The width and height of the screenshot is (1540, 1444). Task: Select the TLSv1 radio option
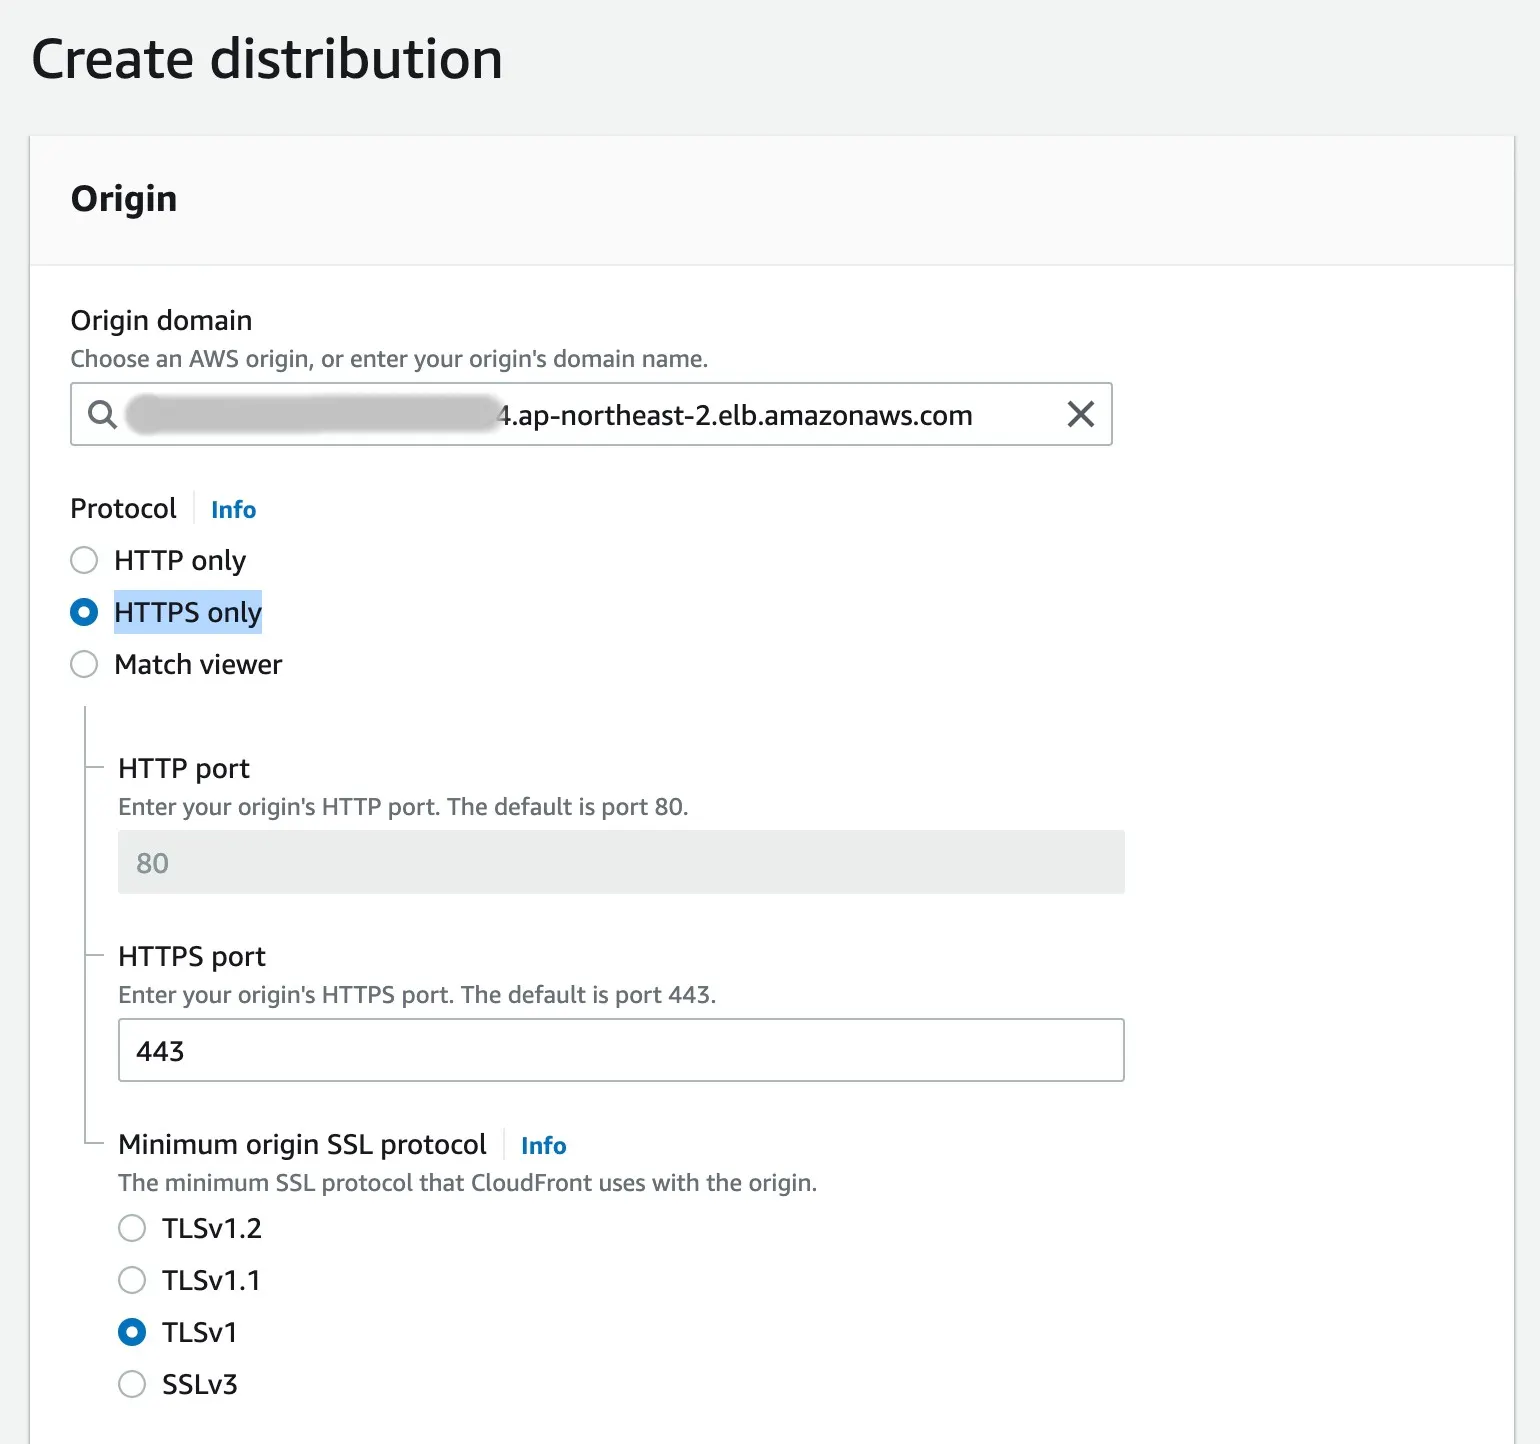pos(132,1332)
